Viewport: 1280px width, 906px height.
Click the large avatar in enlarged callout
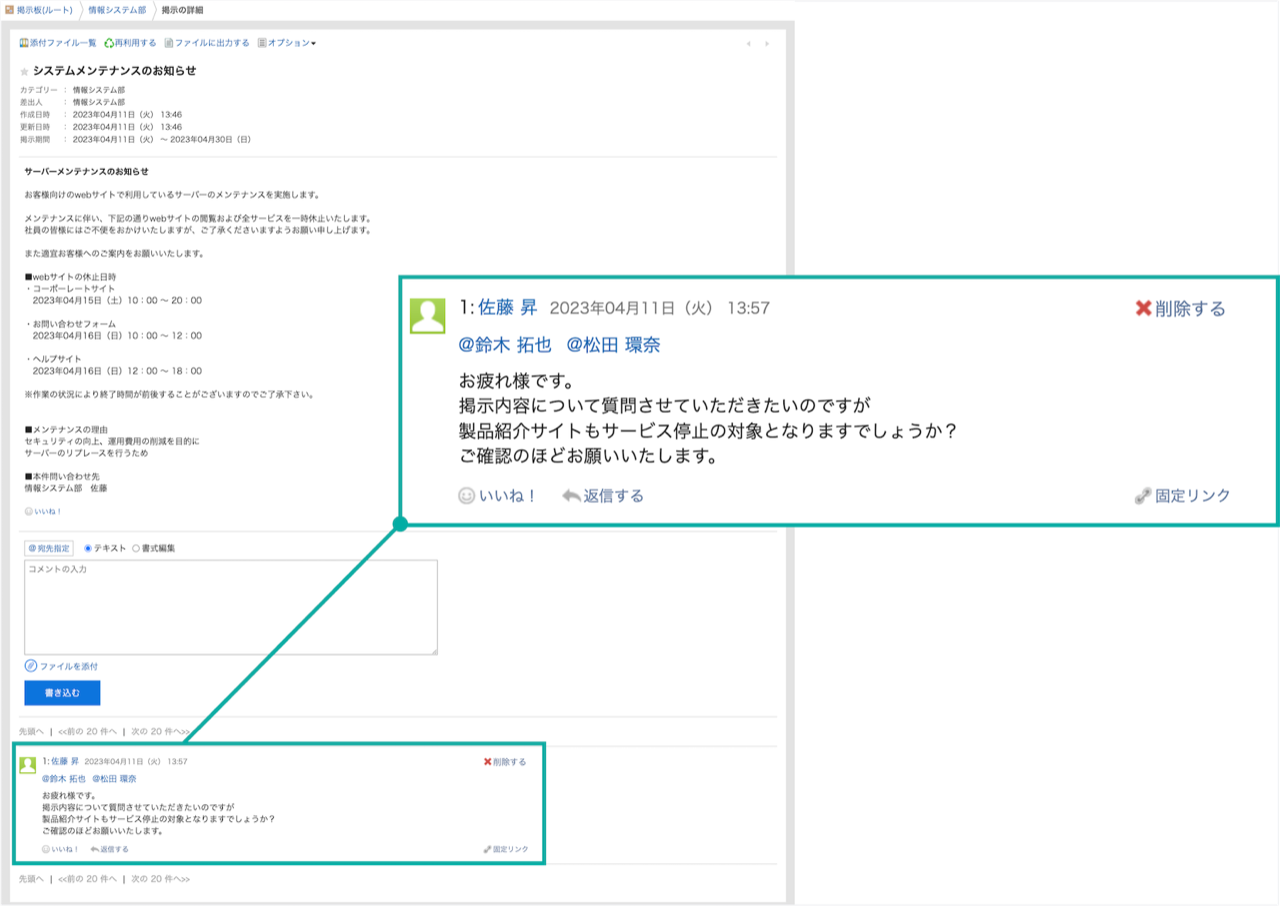[428, 315]
